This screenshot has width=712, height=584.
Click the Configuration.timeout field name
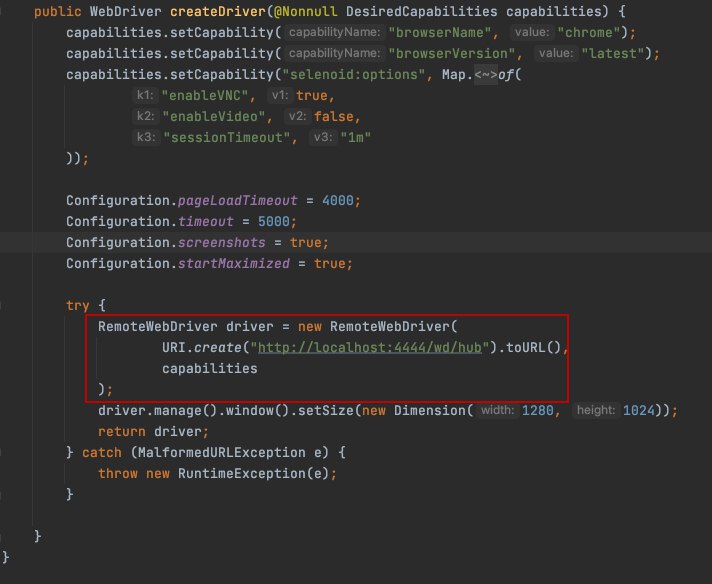205,222
